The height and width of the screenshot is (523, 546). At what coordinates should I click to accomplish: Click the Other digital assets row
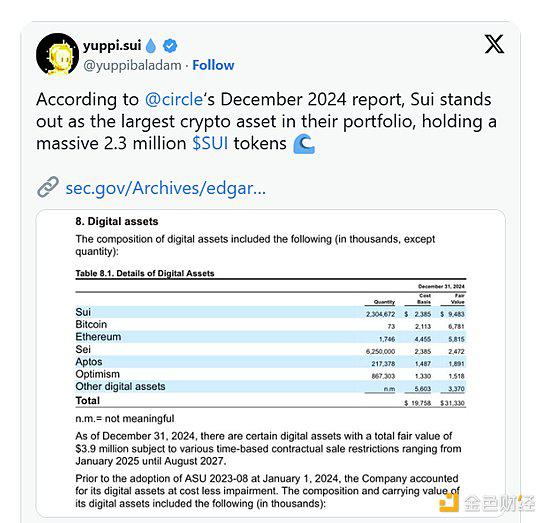(x=270, y=387)
